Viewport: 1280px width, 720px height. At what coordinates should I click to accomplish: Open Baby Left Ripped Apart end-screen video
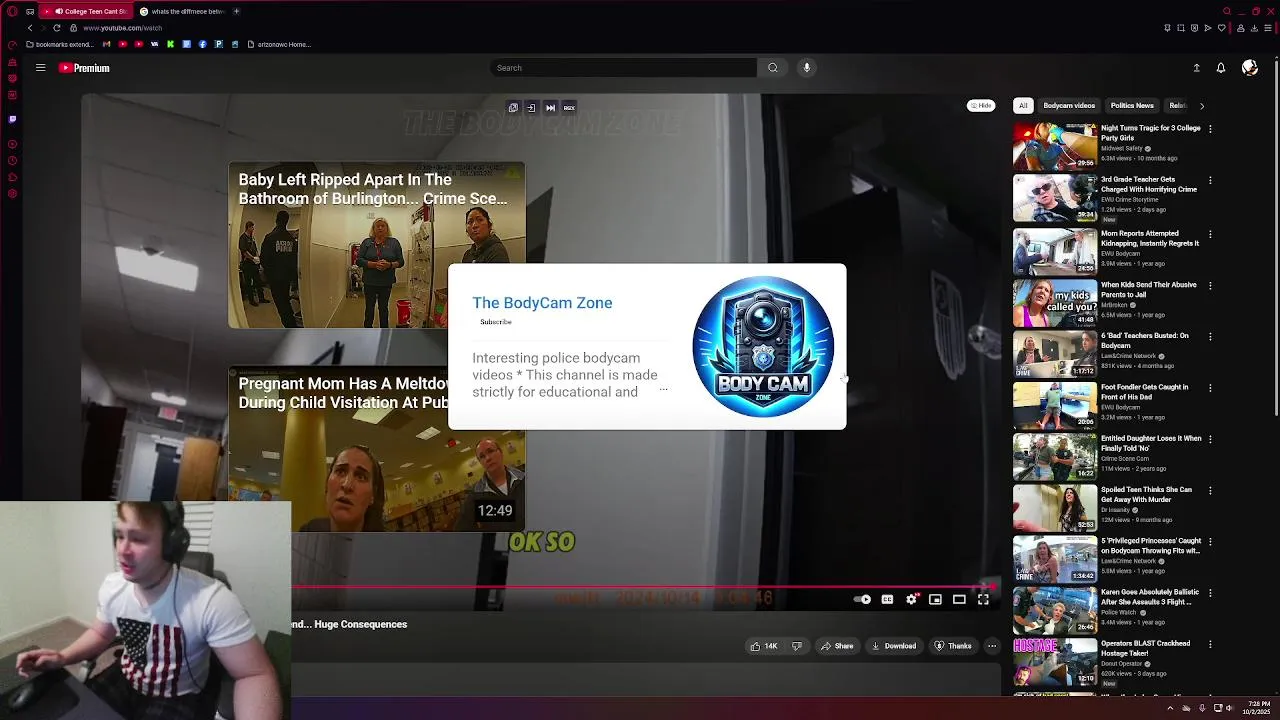click(377, 245)
